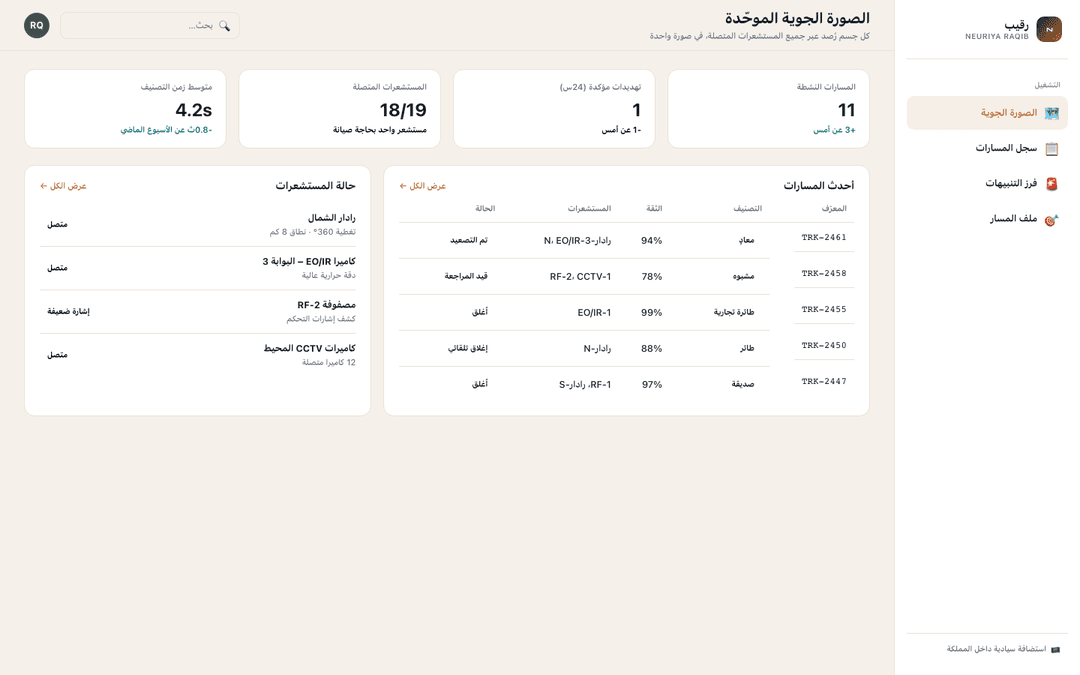Go to الصورة الجوية in the sidebar

point(987,113)
